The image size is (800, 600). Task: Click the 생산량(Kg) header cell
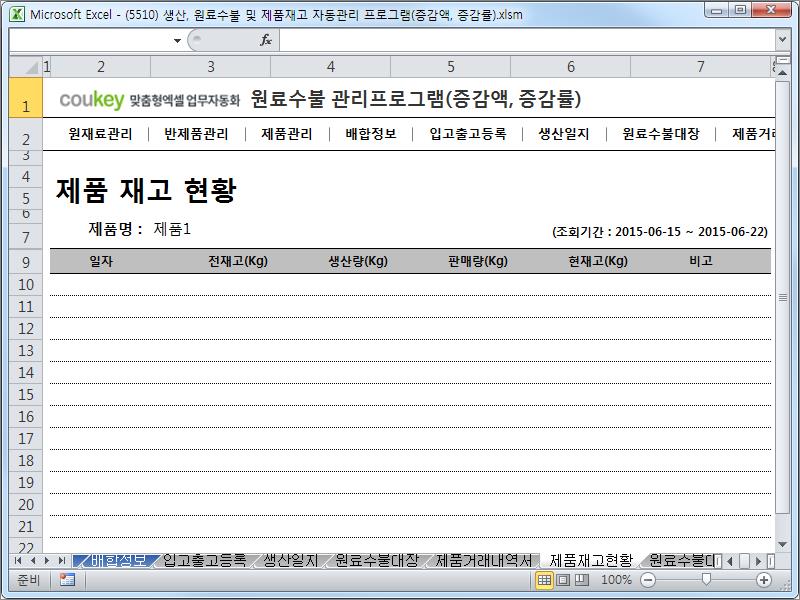[358, 261]
